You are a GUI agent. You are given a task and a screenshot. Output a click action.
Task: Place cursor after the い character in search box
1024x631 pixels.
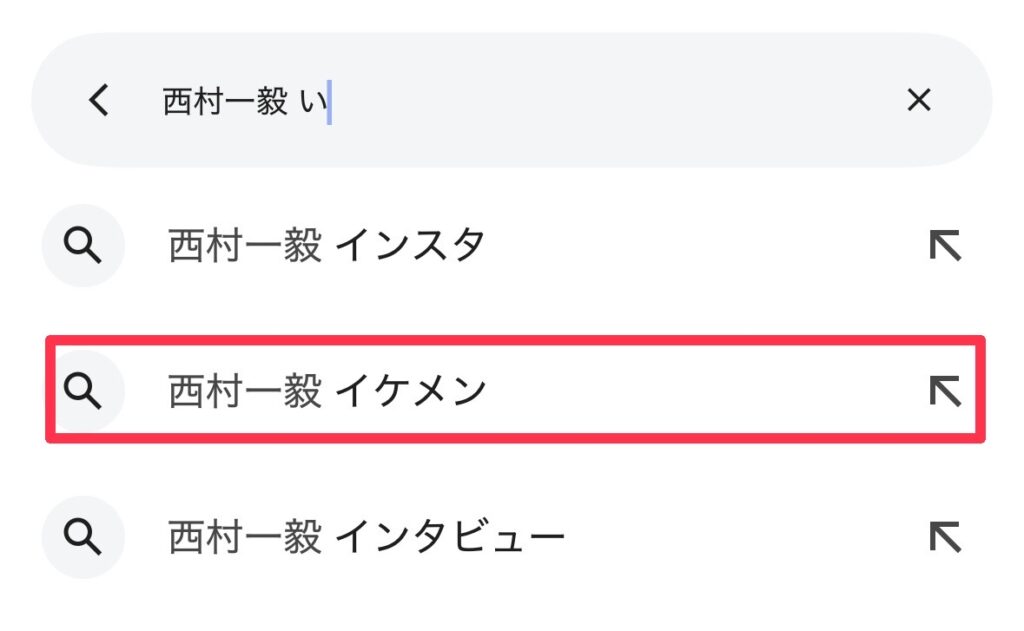(x=328, y=102)
